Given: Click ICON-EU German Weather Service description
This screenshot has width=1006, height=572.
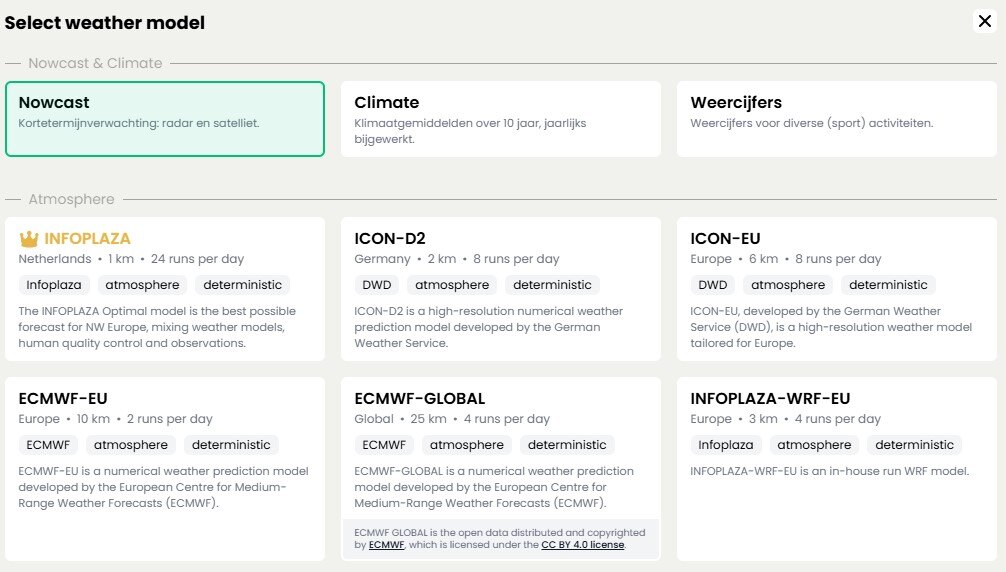Looking at the screenshot, I should tap(831, 327).
